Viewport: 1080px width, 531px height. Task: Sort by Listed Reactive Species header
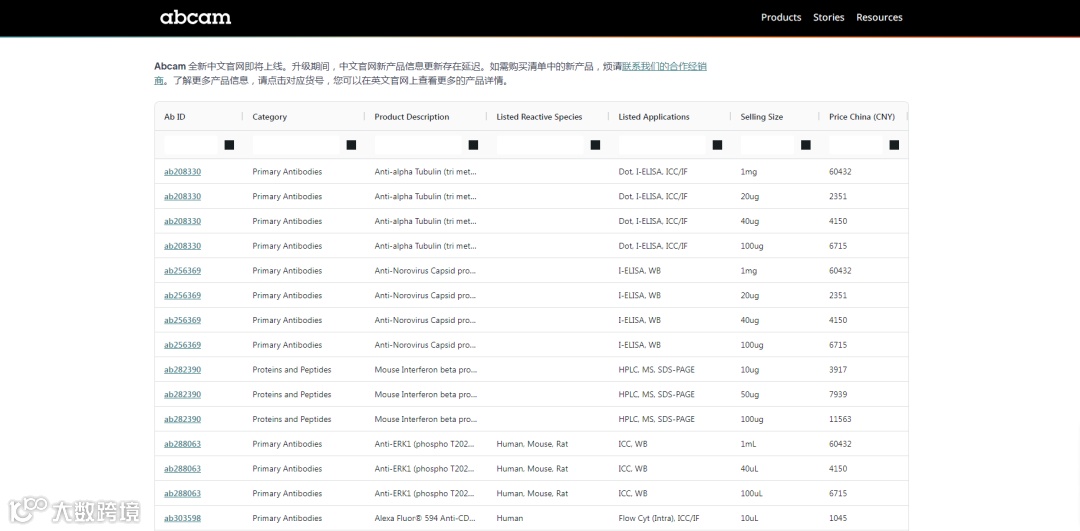(x=539, y=117)
